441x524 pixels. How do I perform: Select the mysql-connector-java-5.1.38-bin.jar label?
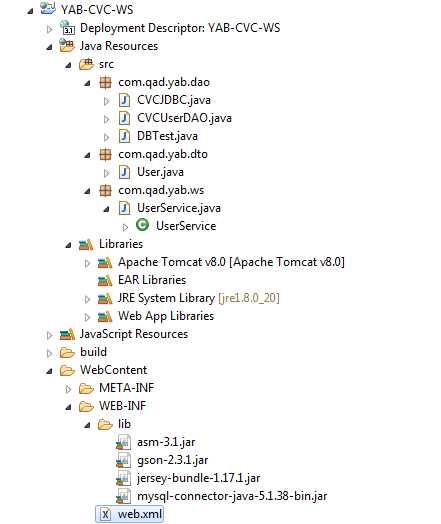[x=232, y=496]
